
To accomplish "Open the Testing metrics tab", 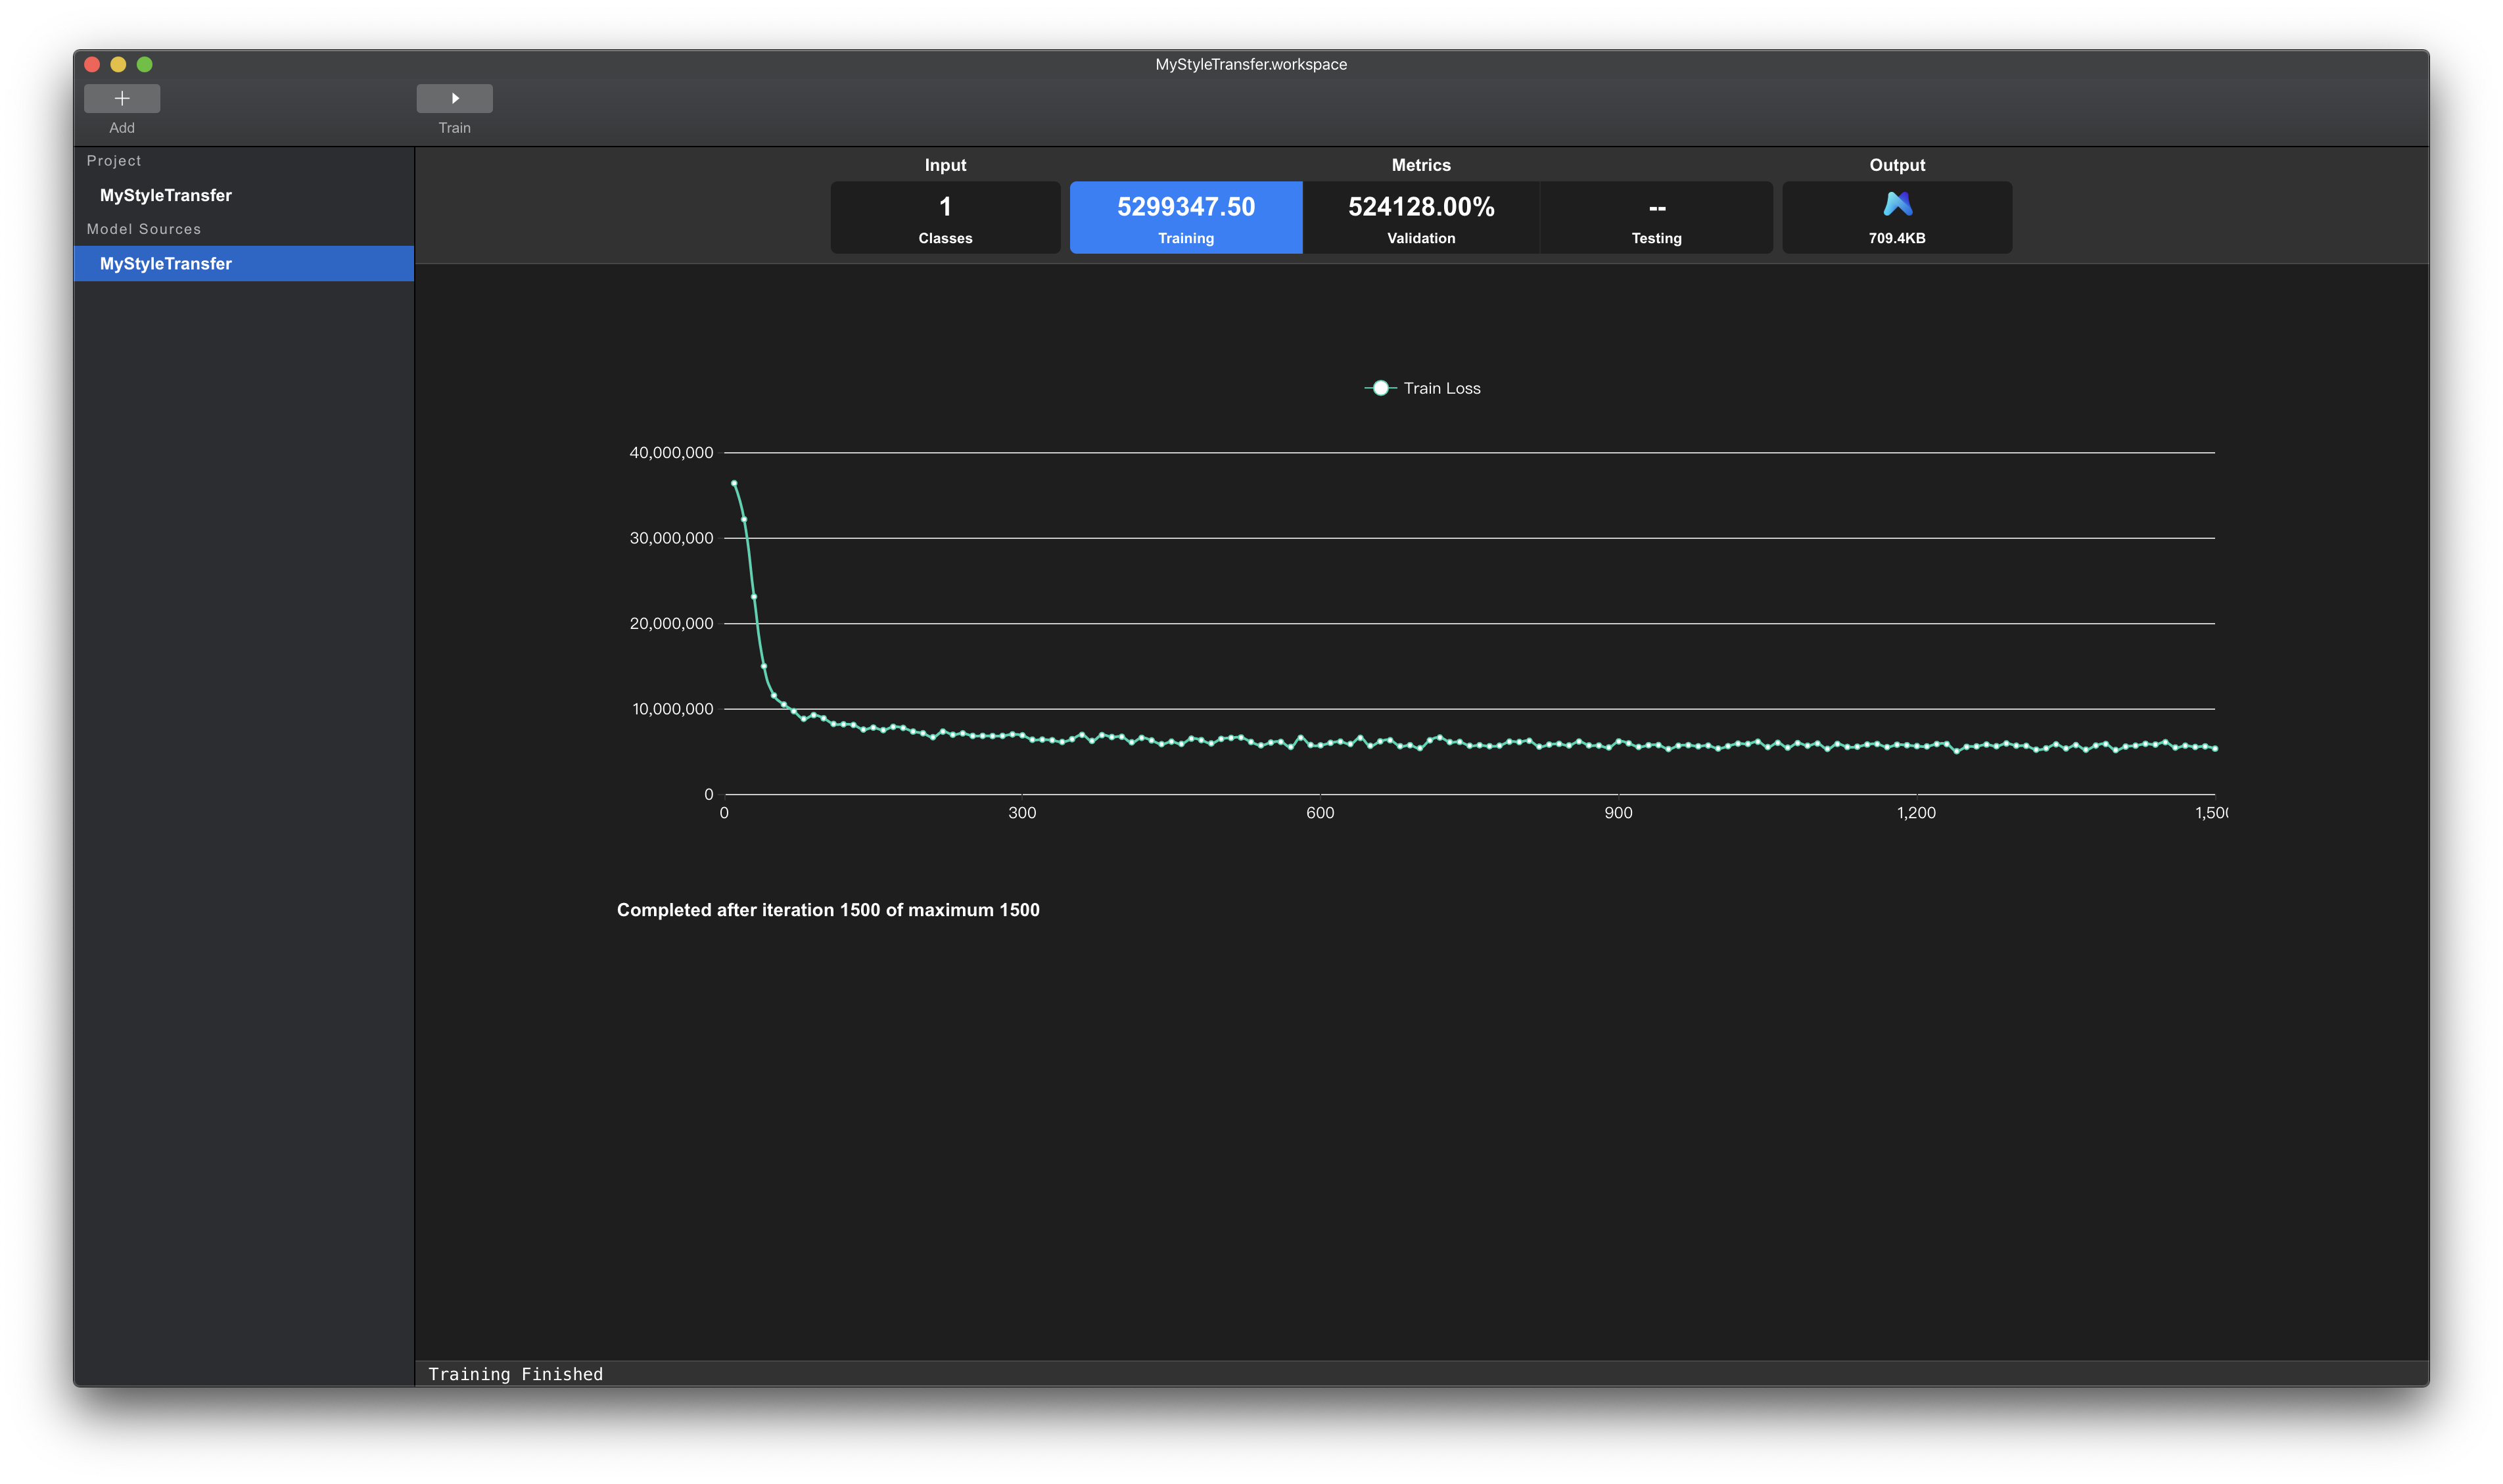I will [x=1656, y=217].
